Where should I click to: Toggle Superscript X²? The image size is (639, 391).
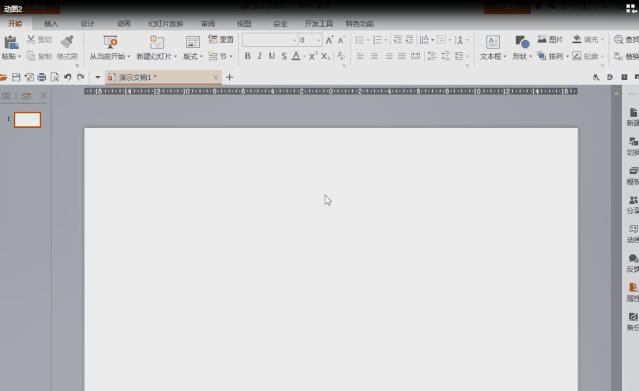point(313,56)
